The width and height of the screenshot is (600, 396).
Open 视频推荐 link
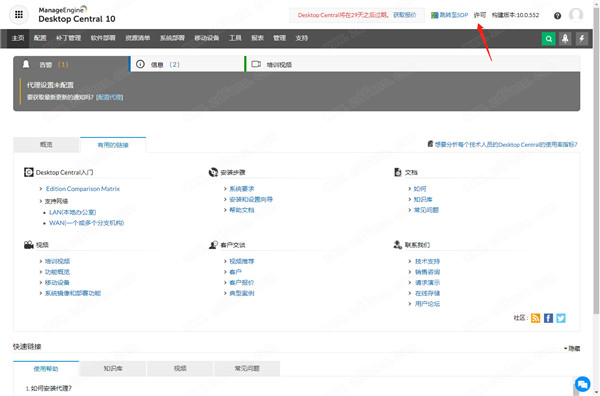coord(241,261)
